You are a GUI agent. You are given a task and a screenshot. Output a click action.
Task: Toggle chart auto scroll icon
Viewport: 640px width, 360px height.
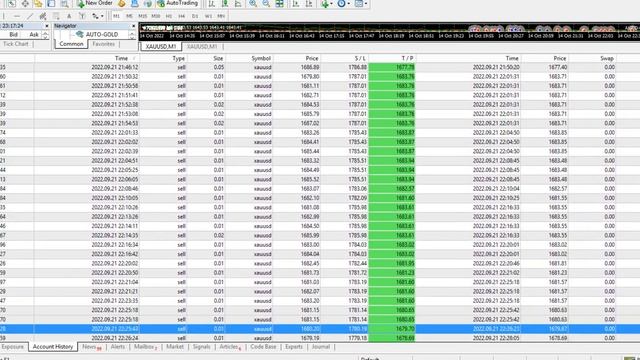pos(296,4)
